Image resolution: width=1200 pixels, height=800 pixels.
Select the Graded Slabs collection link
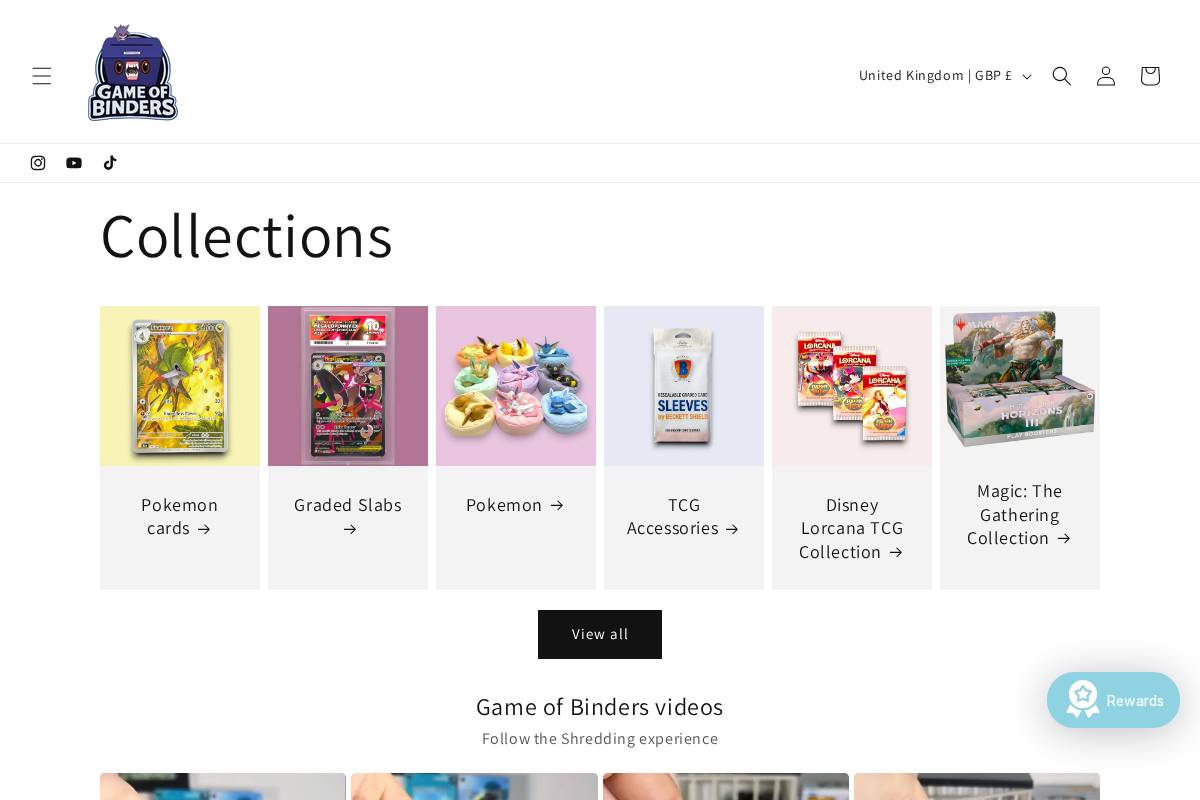point(348,517)
